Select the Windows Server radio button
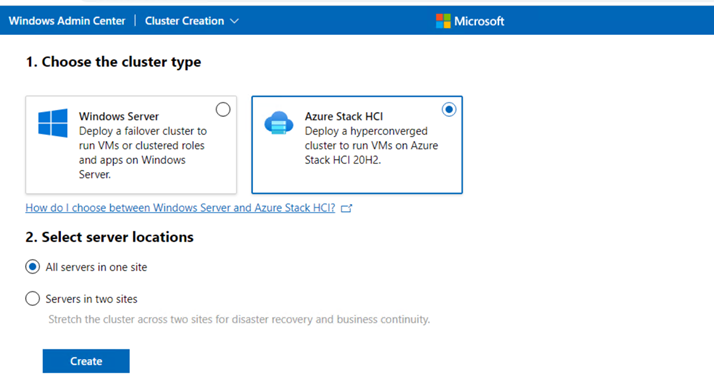 pos(223,109)
